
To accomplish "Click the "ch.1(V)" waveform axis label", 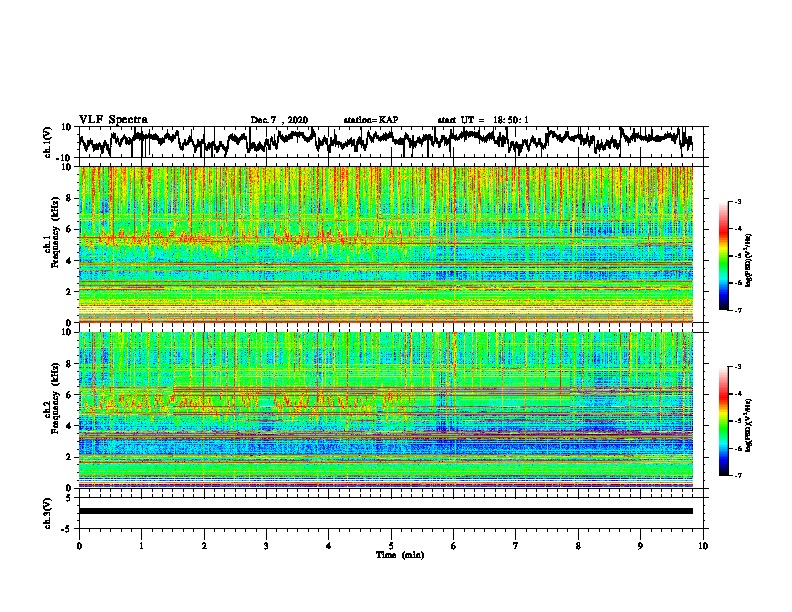I will (48, 142).
